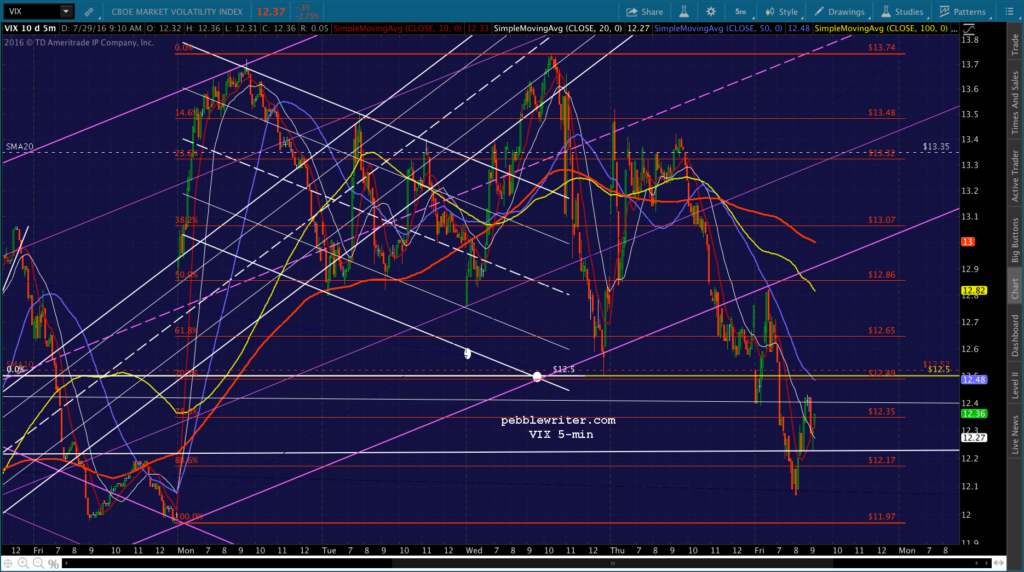The height and width of the screenshot is (572, 1024).
Task: Share the chart via Share button
Action: (645, 12)
